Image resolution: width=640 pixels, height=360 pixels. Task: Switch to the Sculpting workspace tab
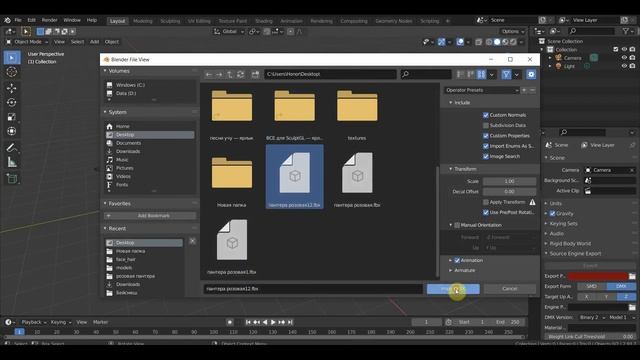(170, 21)
